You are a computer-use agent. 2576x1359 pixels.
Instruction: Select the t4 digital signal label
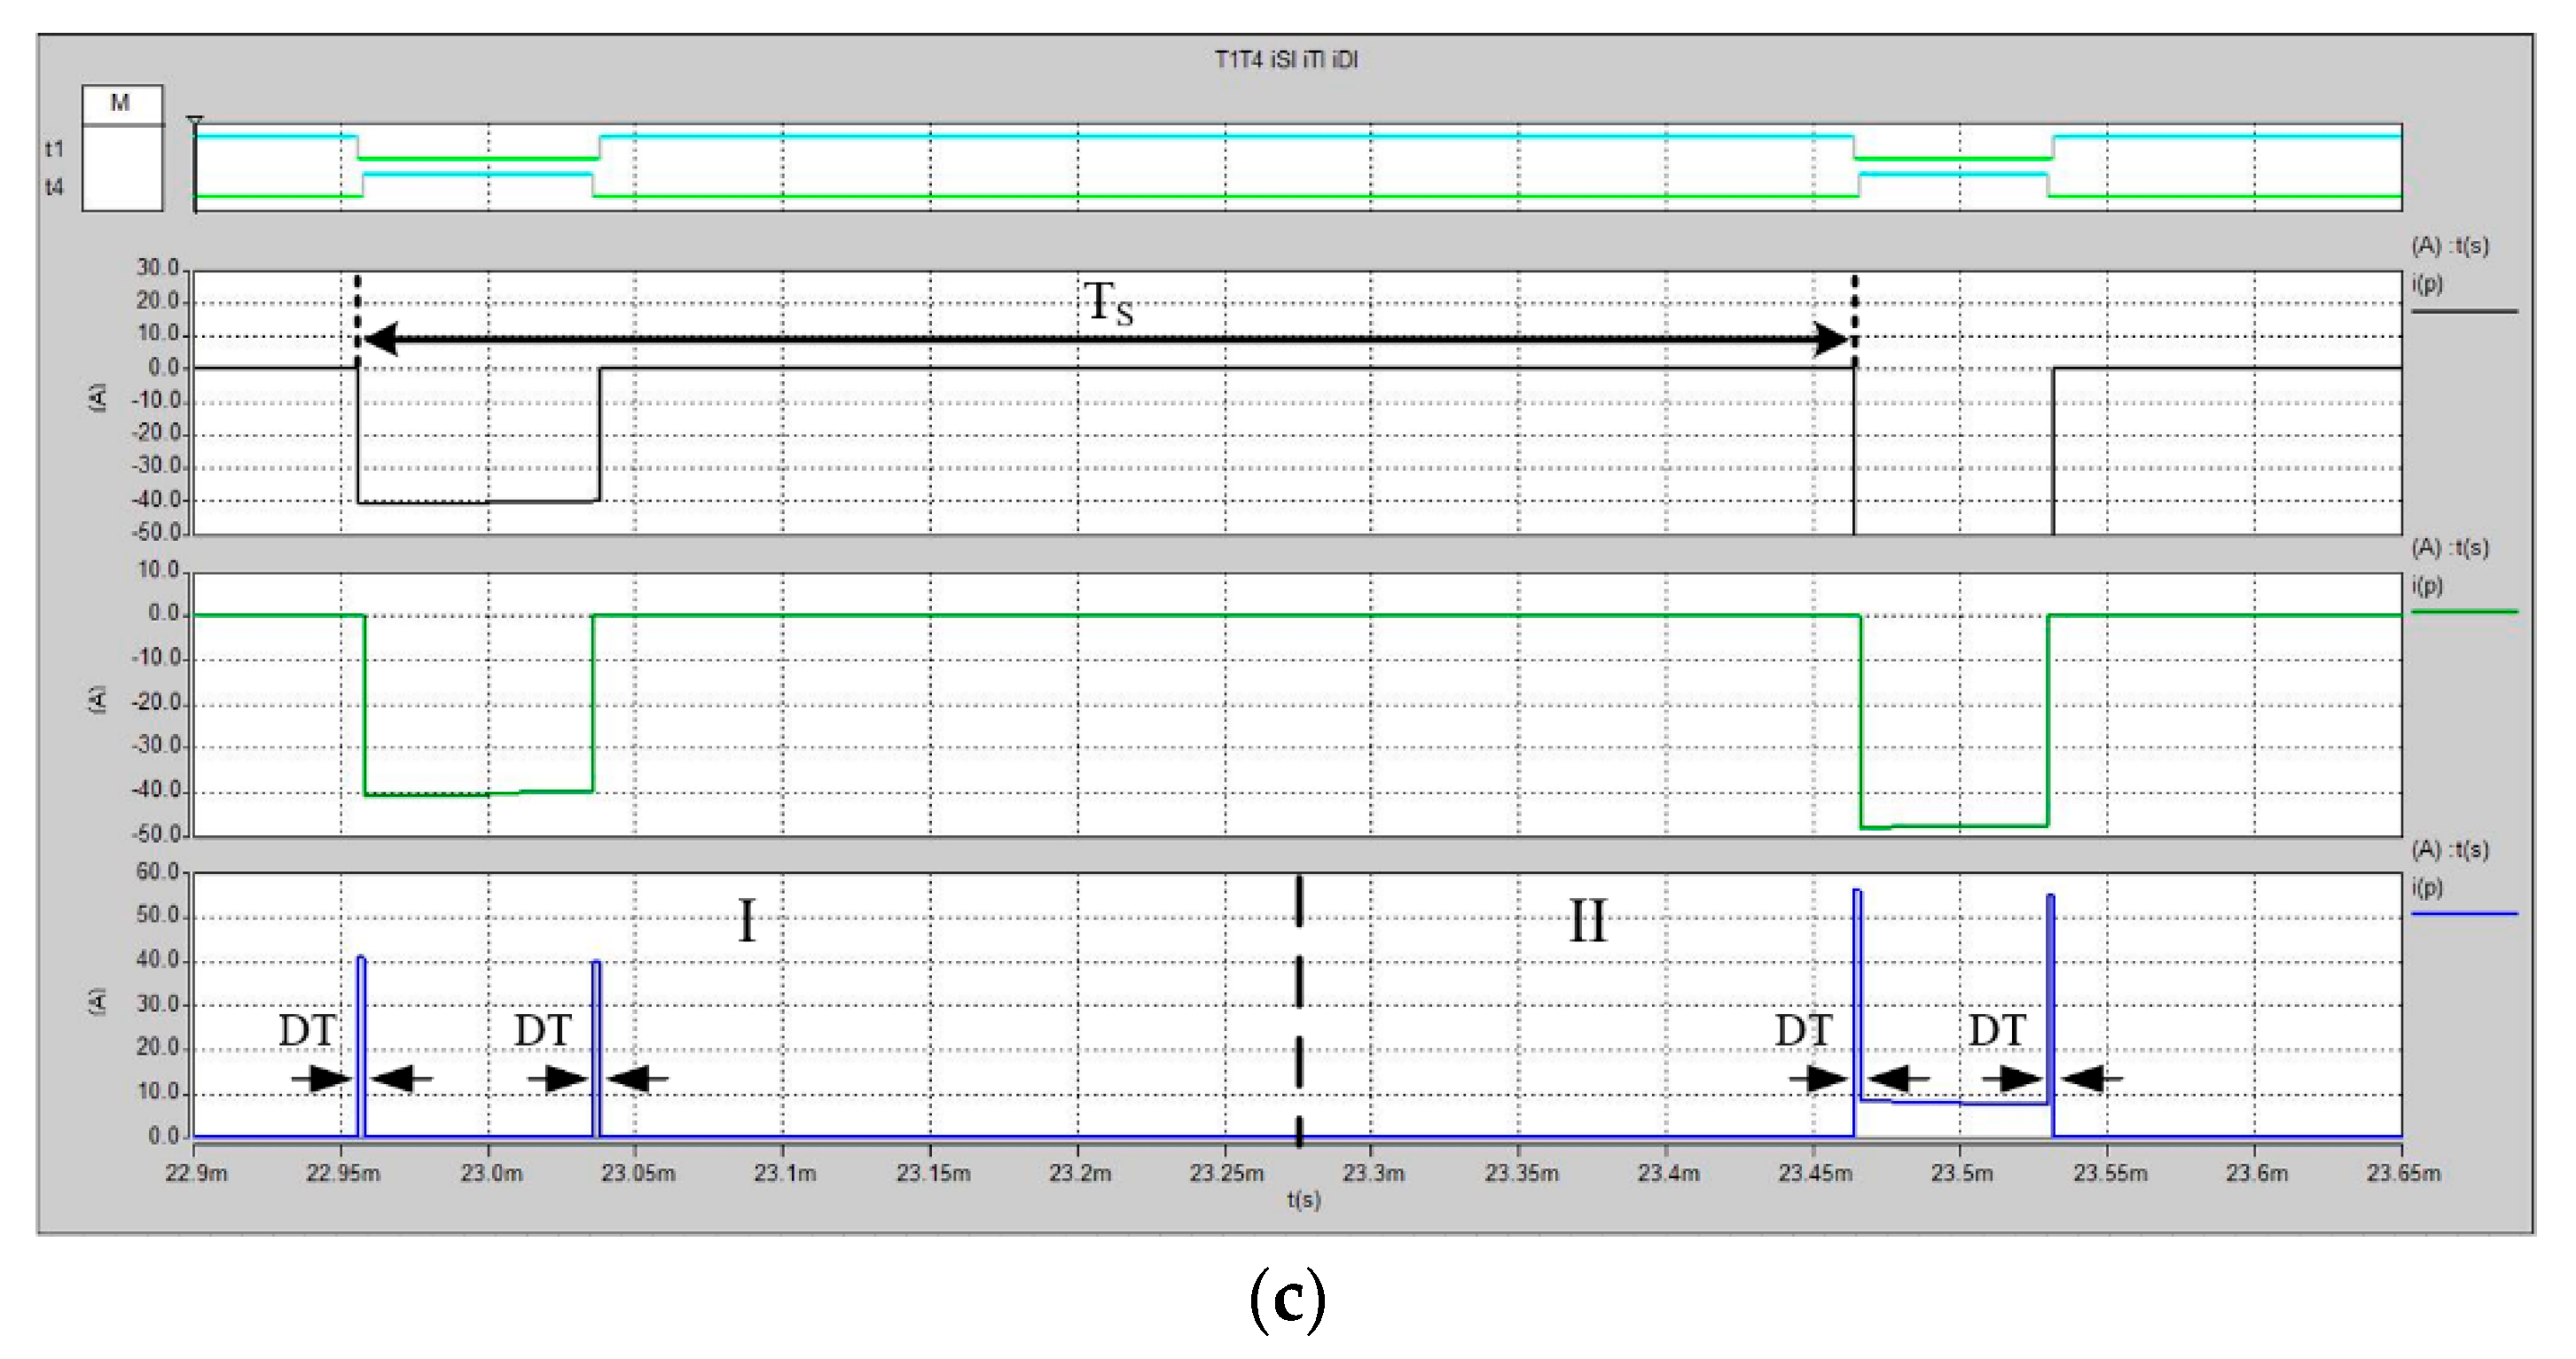[54, 187]
